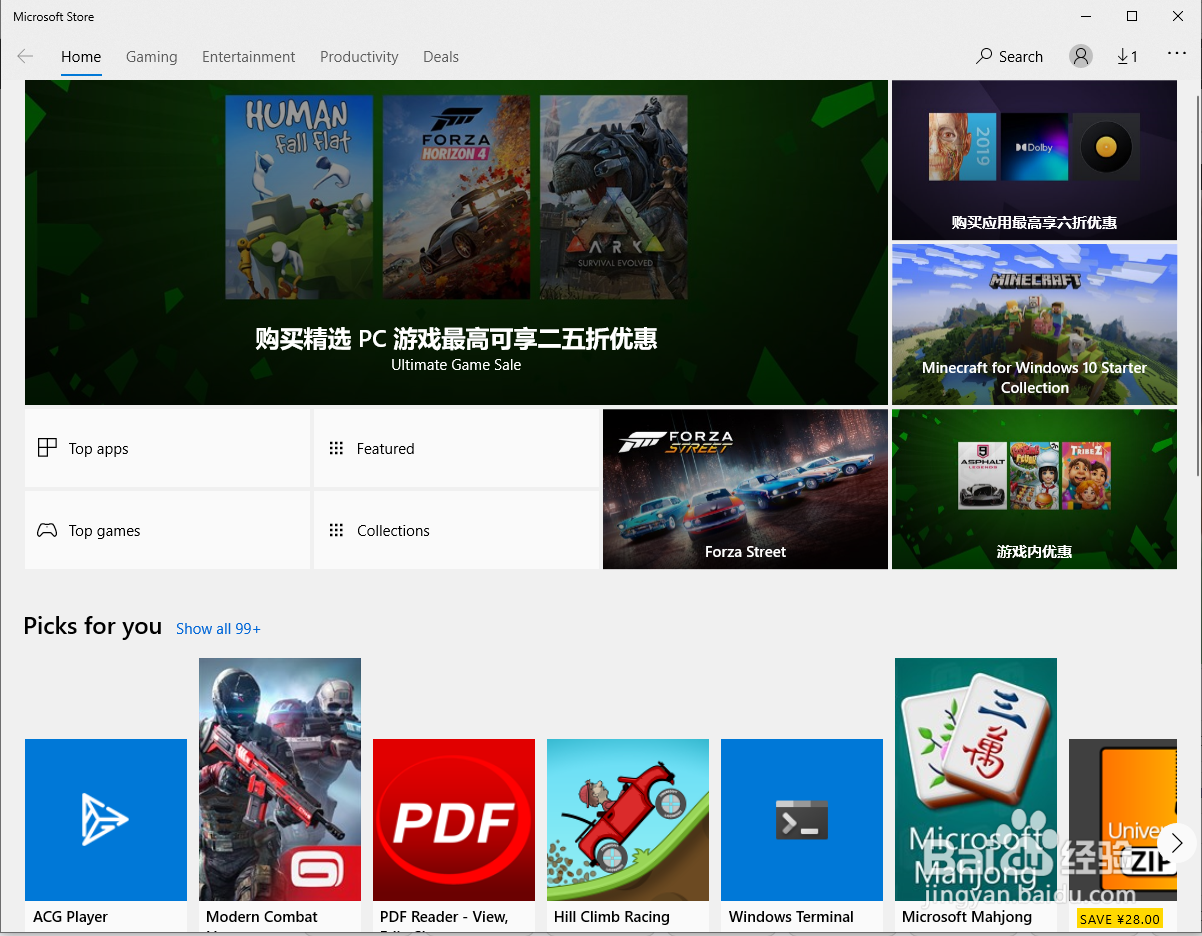The image size is (1202, 936).
Task: Show all 99+ picks for you
Action: pos(218,628)
